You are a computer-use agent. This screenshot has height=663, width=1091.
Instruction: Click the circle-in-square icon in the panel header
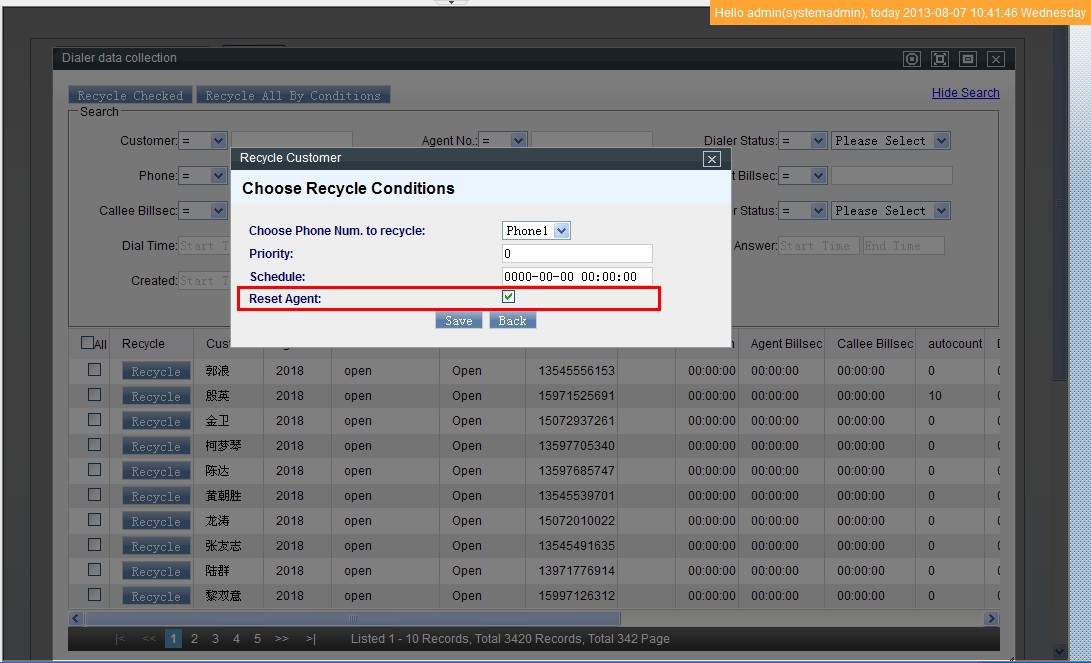pos(912,59)
